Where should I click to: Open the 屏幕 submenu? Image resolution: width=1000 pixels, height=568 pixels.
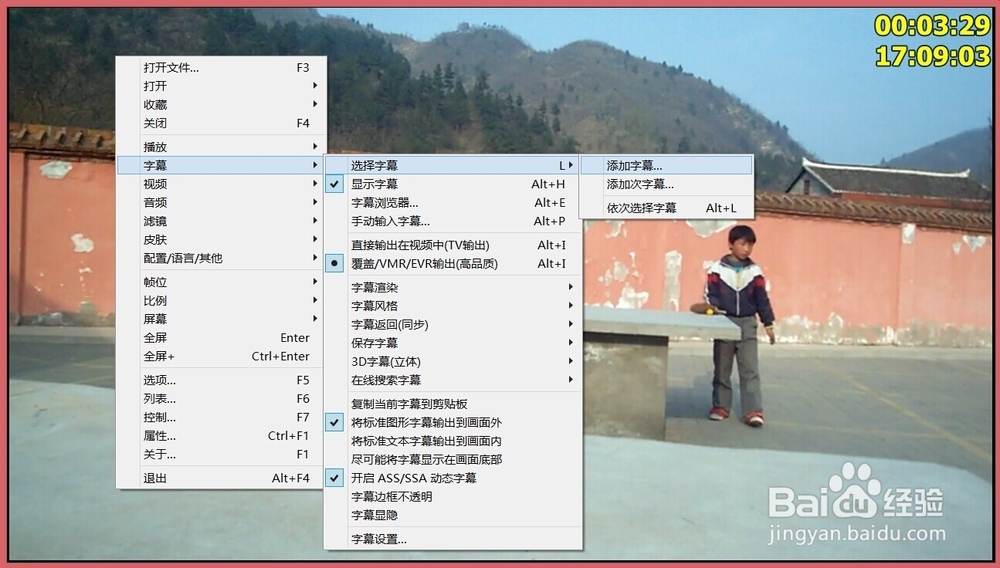point(221,319)
